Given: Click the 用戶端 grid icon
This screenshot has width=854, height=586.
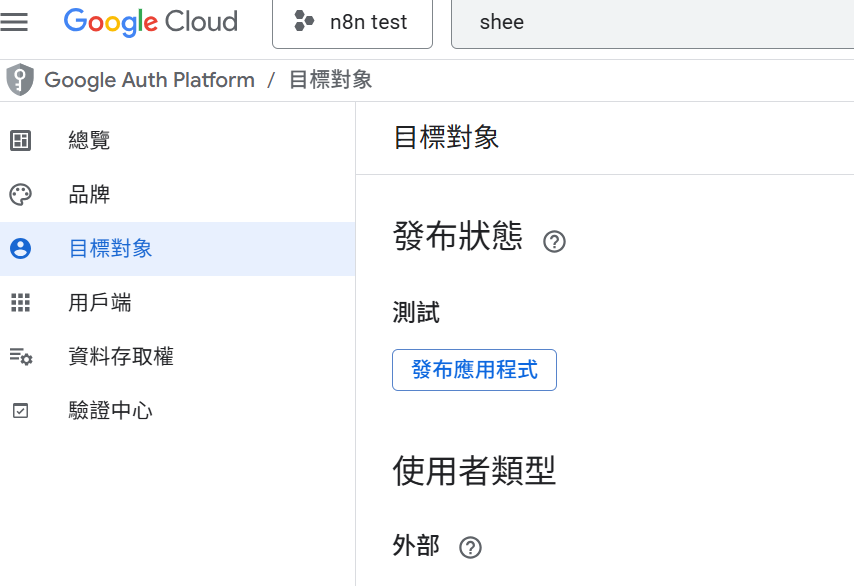Looking at the screenshot, I should [20, 303].
